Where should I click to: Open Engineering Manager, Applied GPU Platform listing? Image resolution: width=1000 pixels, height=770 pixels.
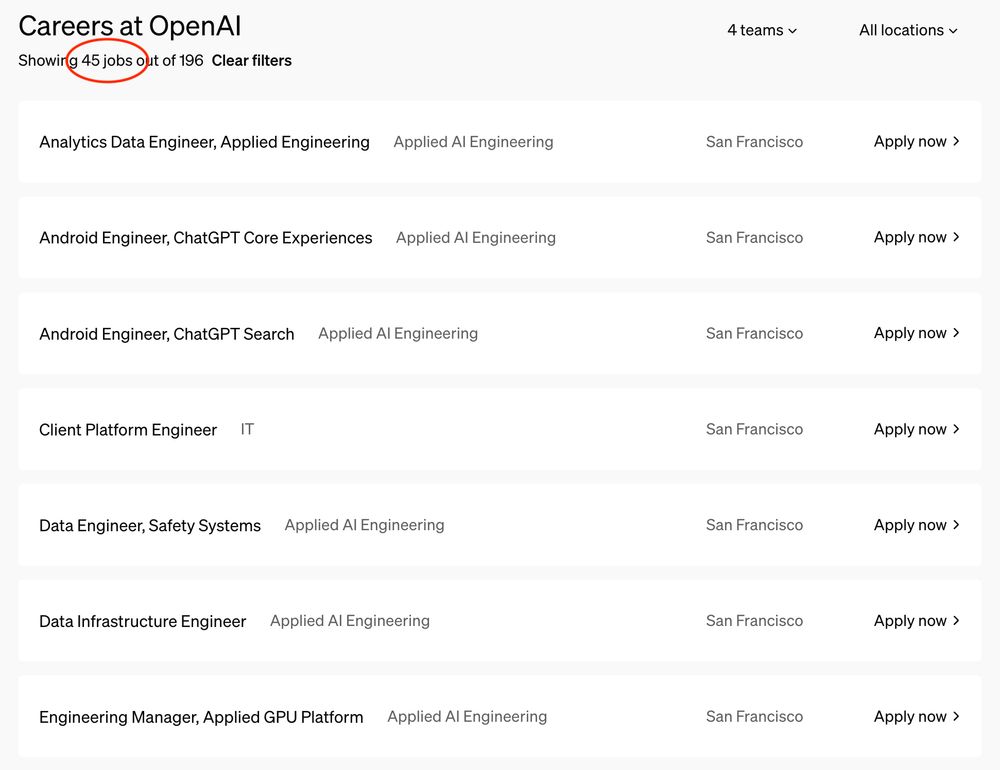[201, 717]
